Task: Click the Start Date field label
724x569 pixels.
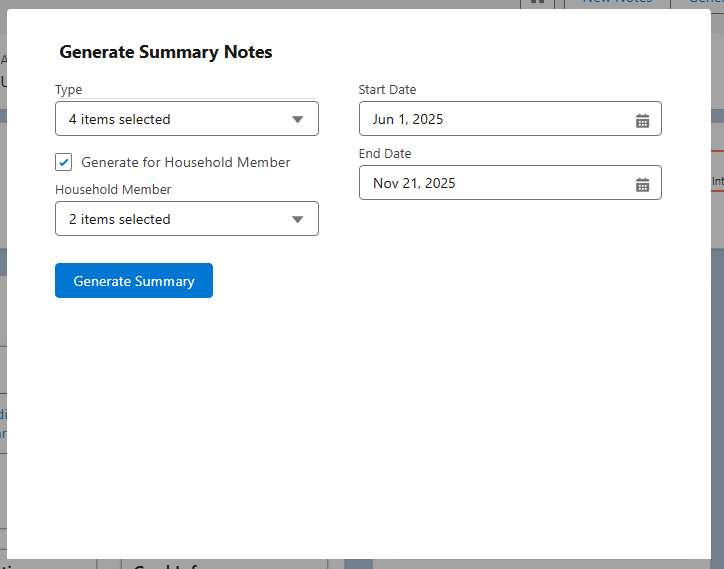Action: click(x=387, y=90)
